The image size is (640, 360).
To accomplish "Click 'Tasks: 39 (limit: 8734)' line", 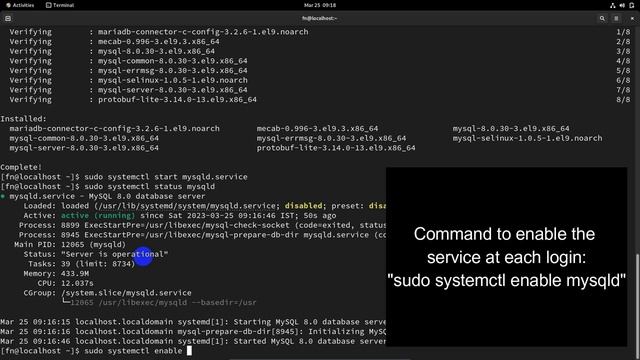I will (82, 264).
